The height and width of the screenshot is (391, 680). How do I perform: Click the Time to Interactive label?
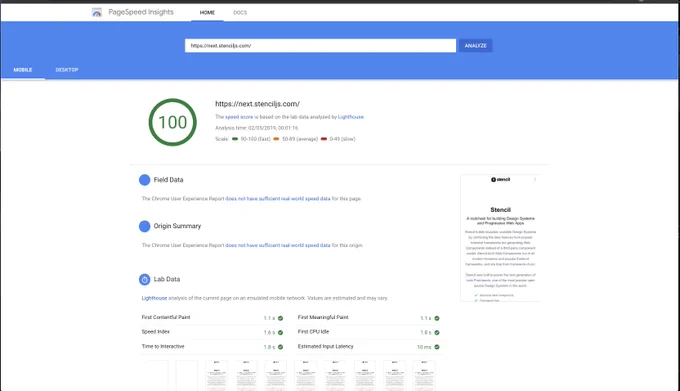pyautogui.click(x=163, y=346)
